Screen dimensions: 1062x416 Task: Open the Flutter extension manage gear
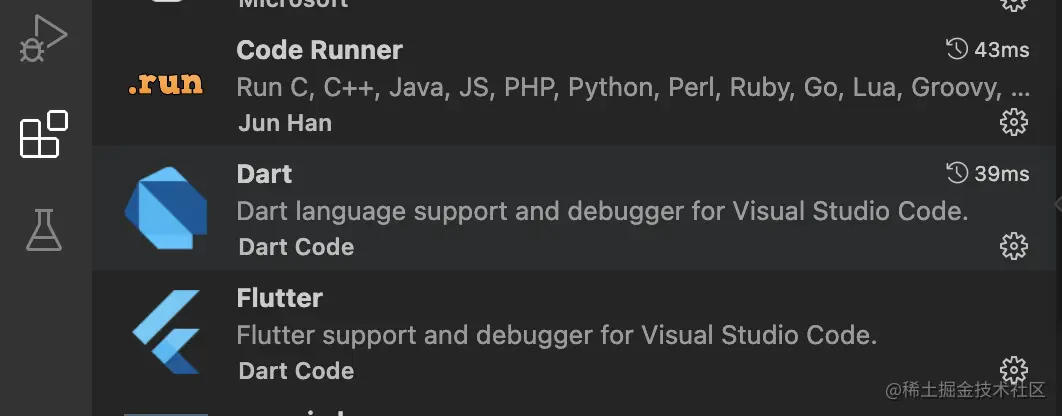1013,370
